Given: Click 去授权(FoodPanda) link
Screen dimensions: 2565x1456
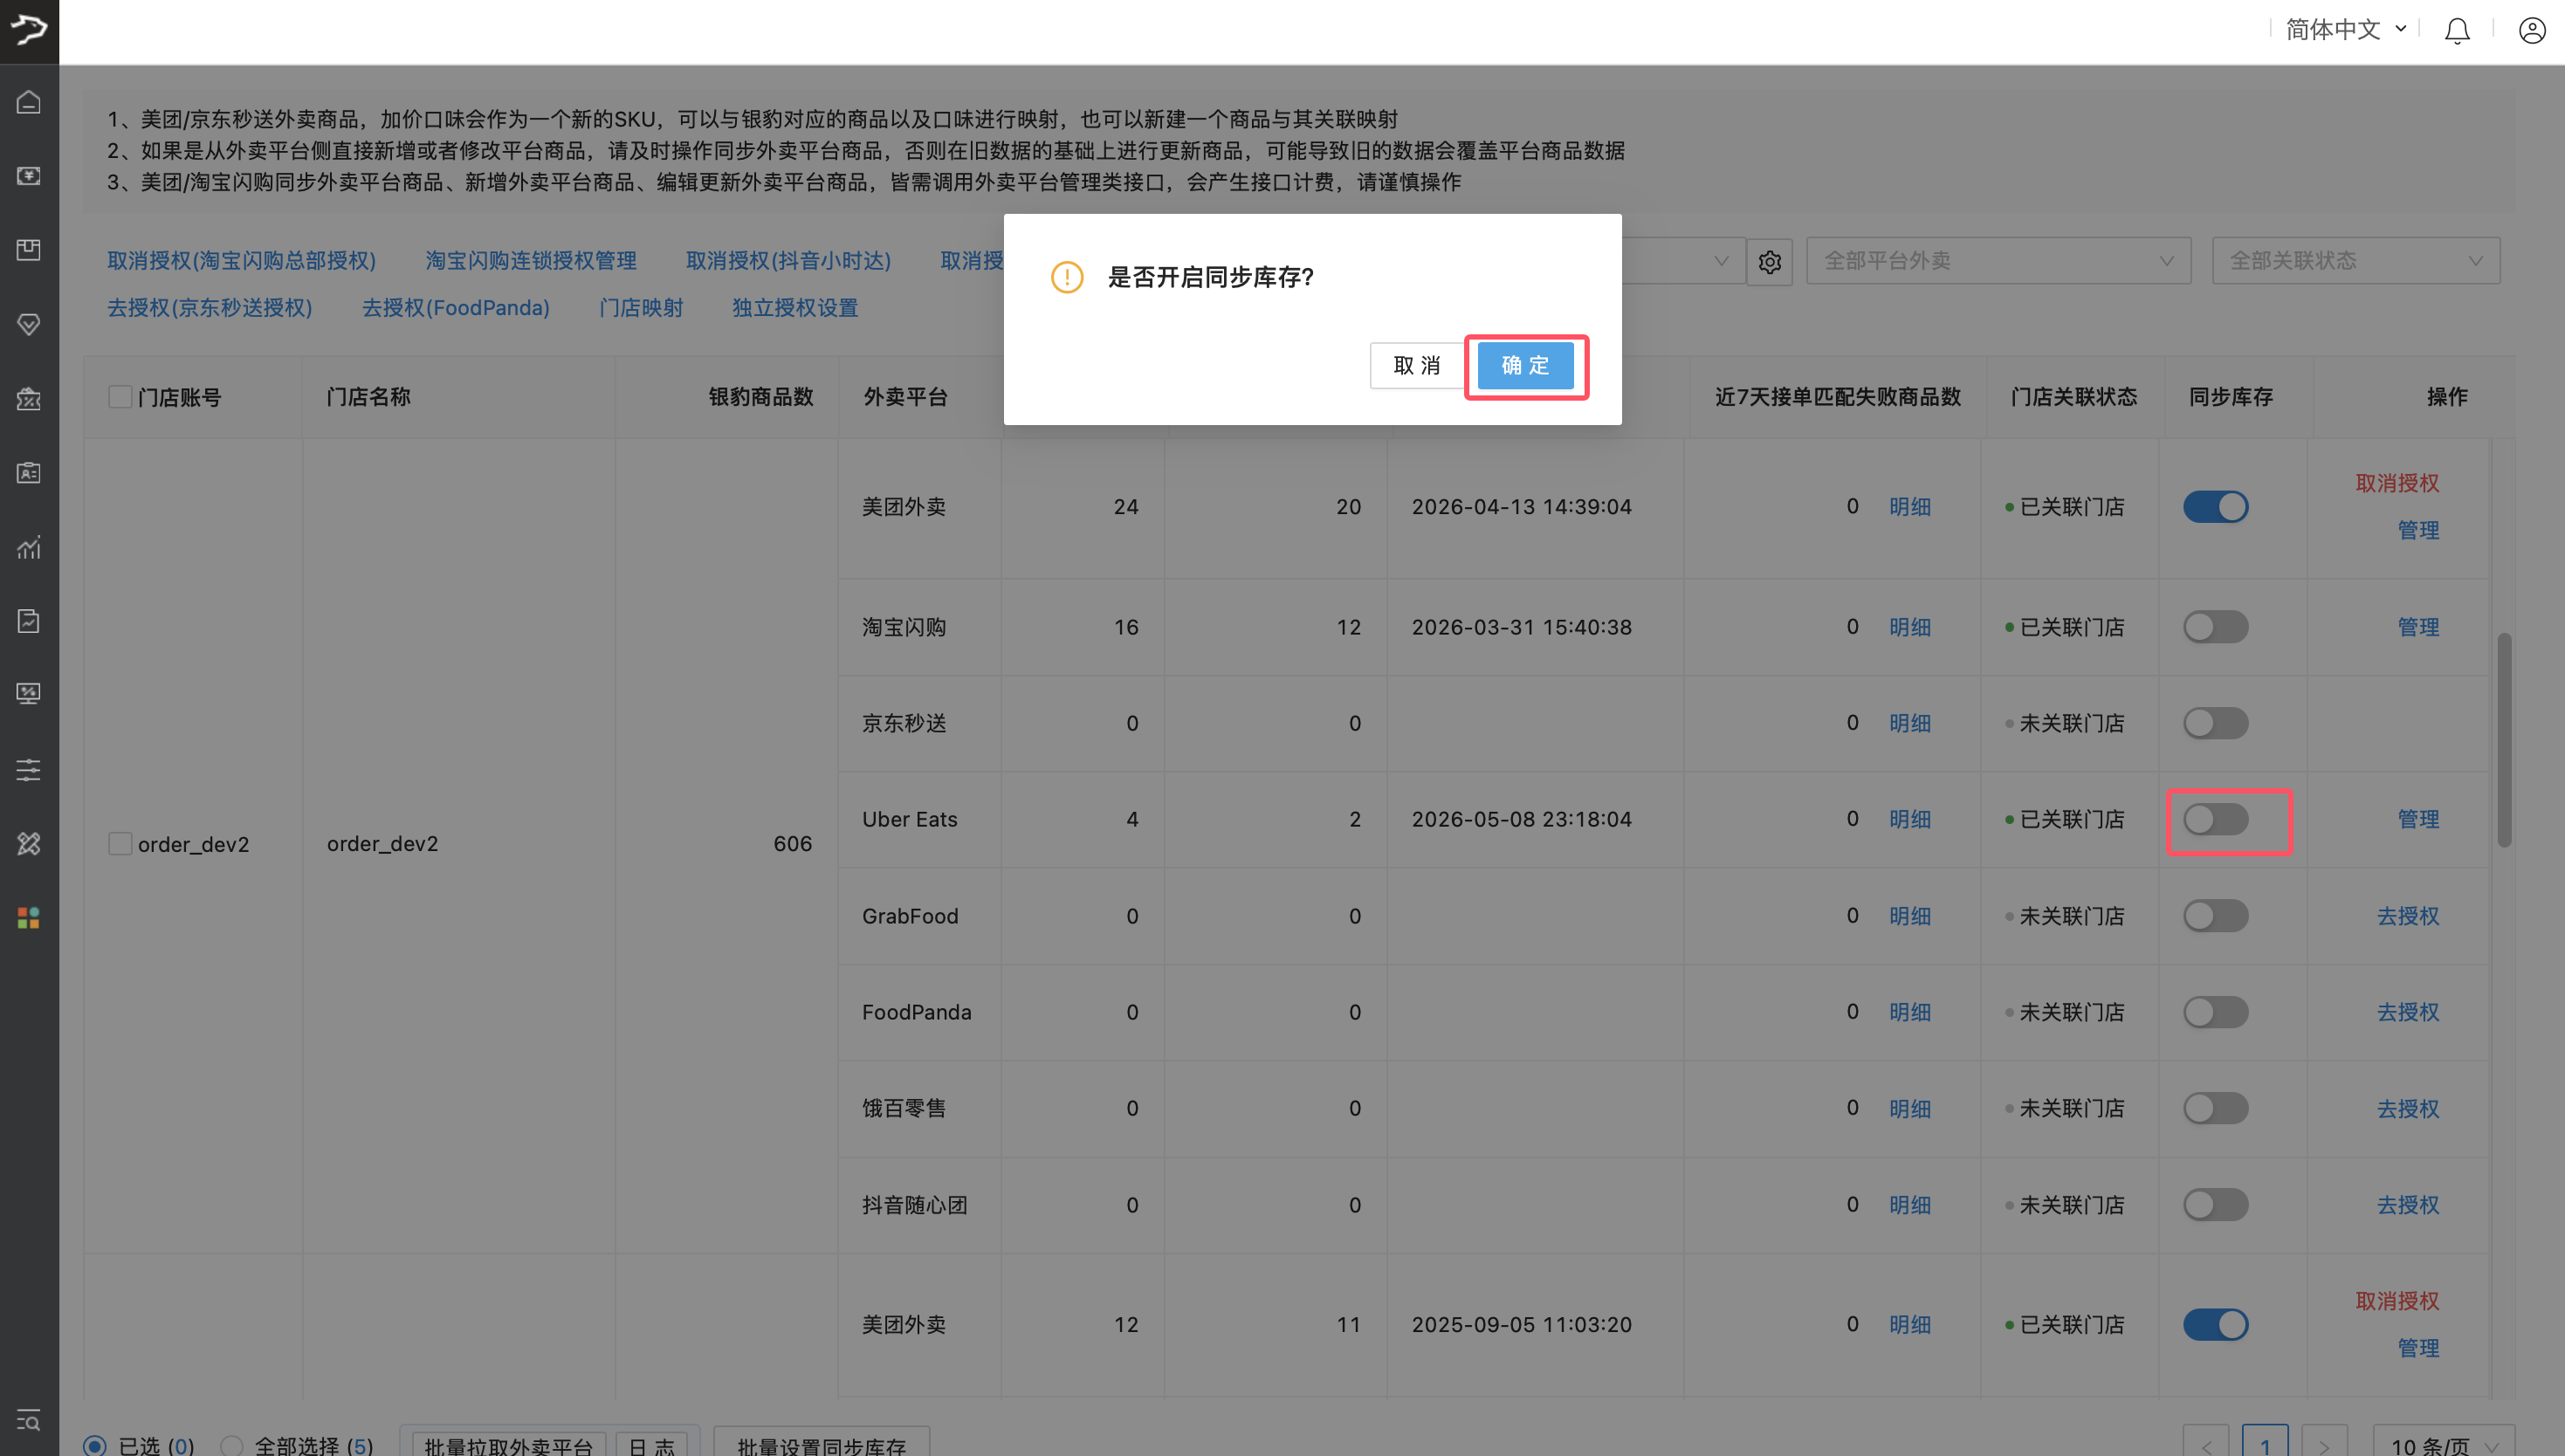Looking at the screenshot, I should [456, 308].
